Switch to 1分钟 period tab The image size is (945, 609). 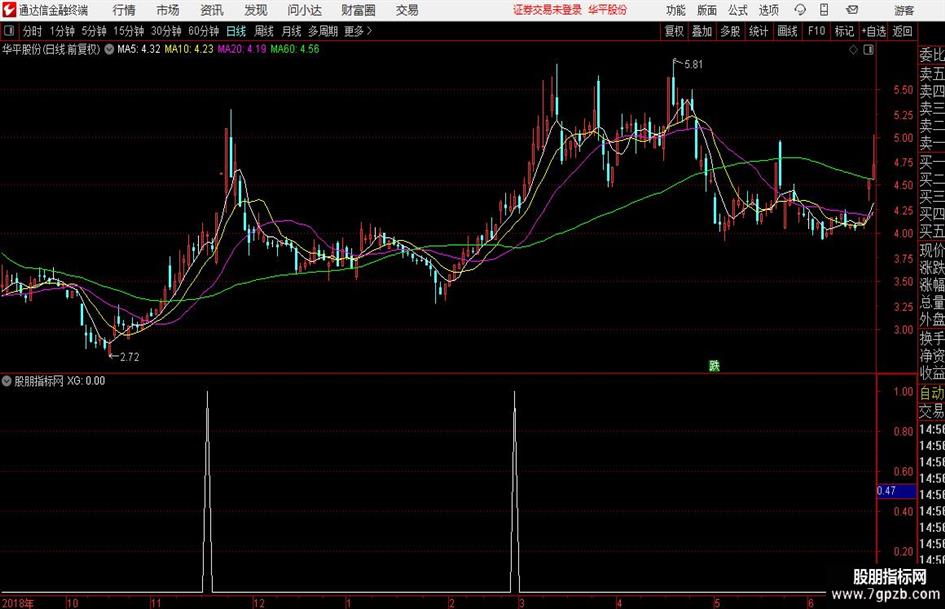click(x=61, y=31)
